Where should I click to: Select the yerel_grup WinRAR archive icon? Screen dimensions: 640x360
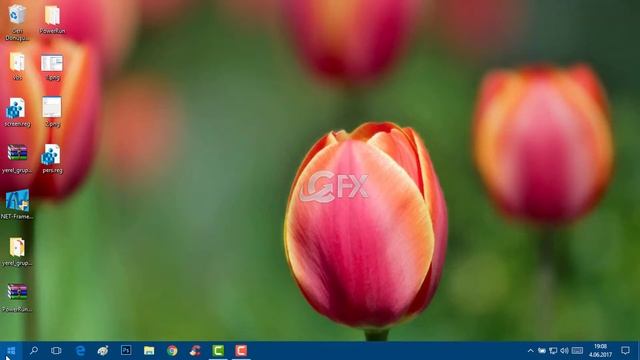pos(17,158)
